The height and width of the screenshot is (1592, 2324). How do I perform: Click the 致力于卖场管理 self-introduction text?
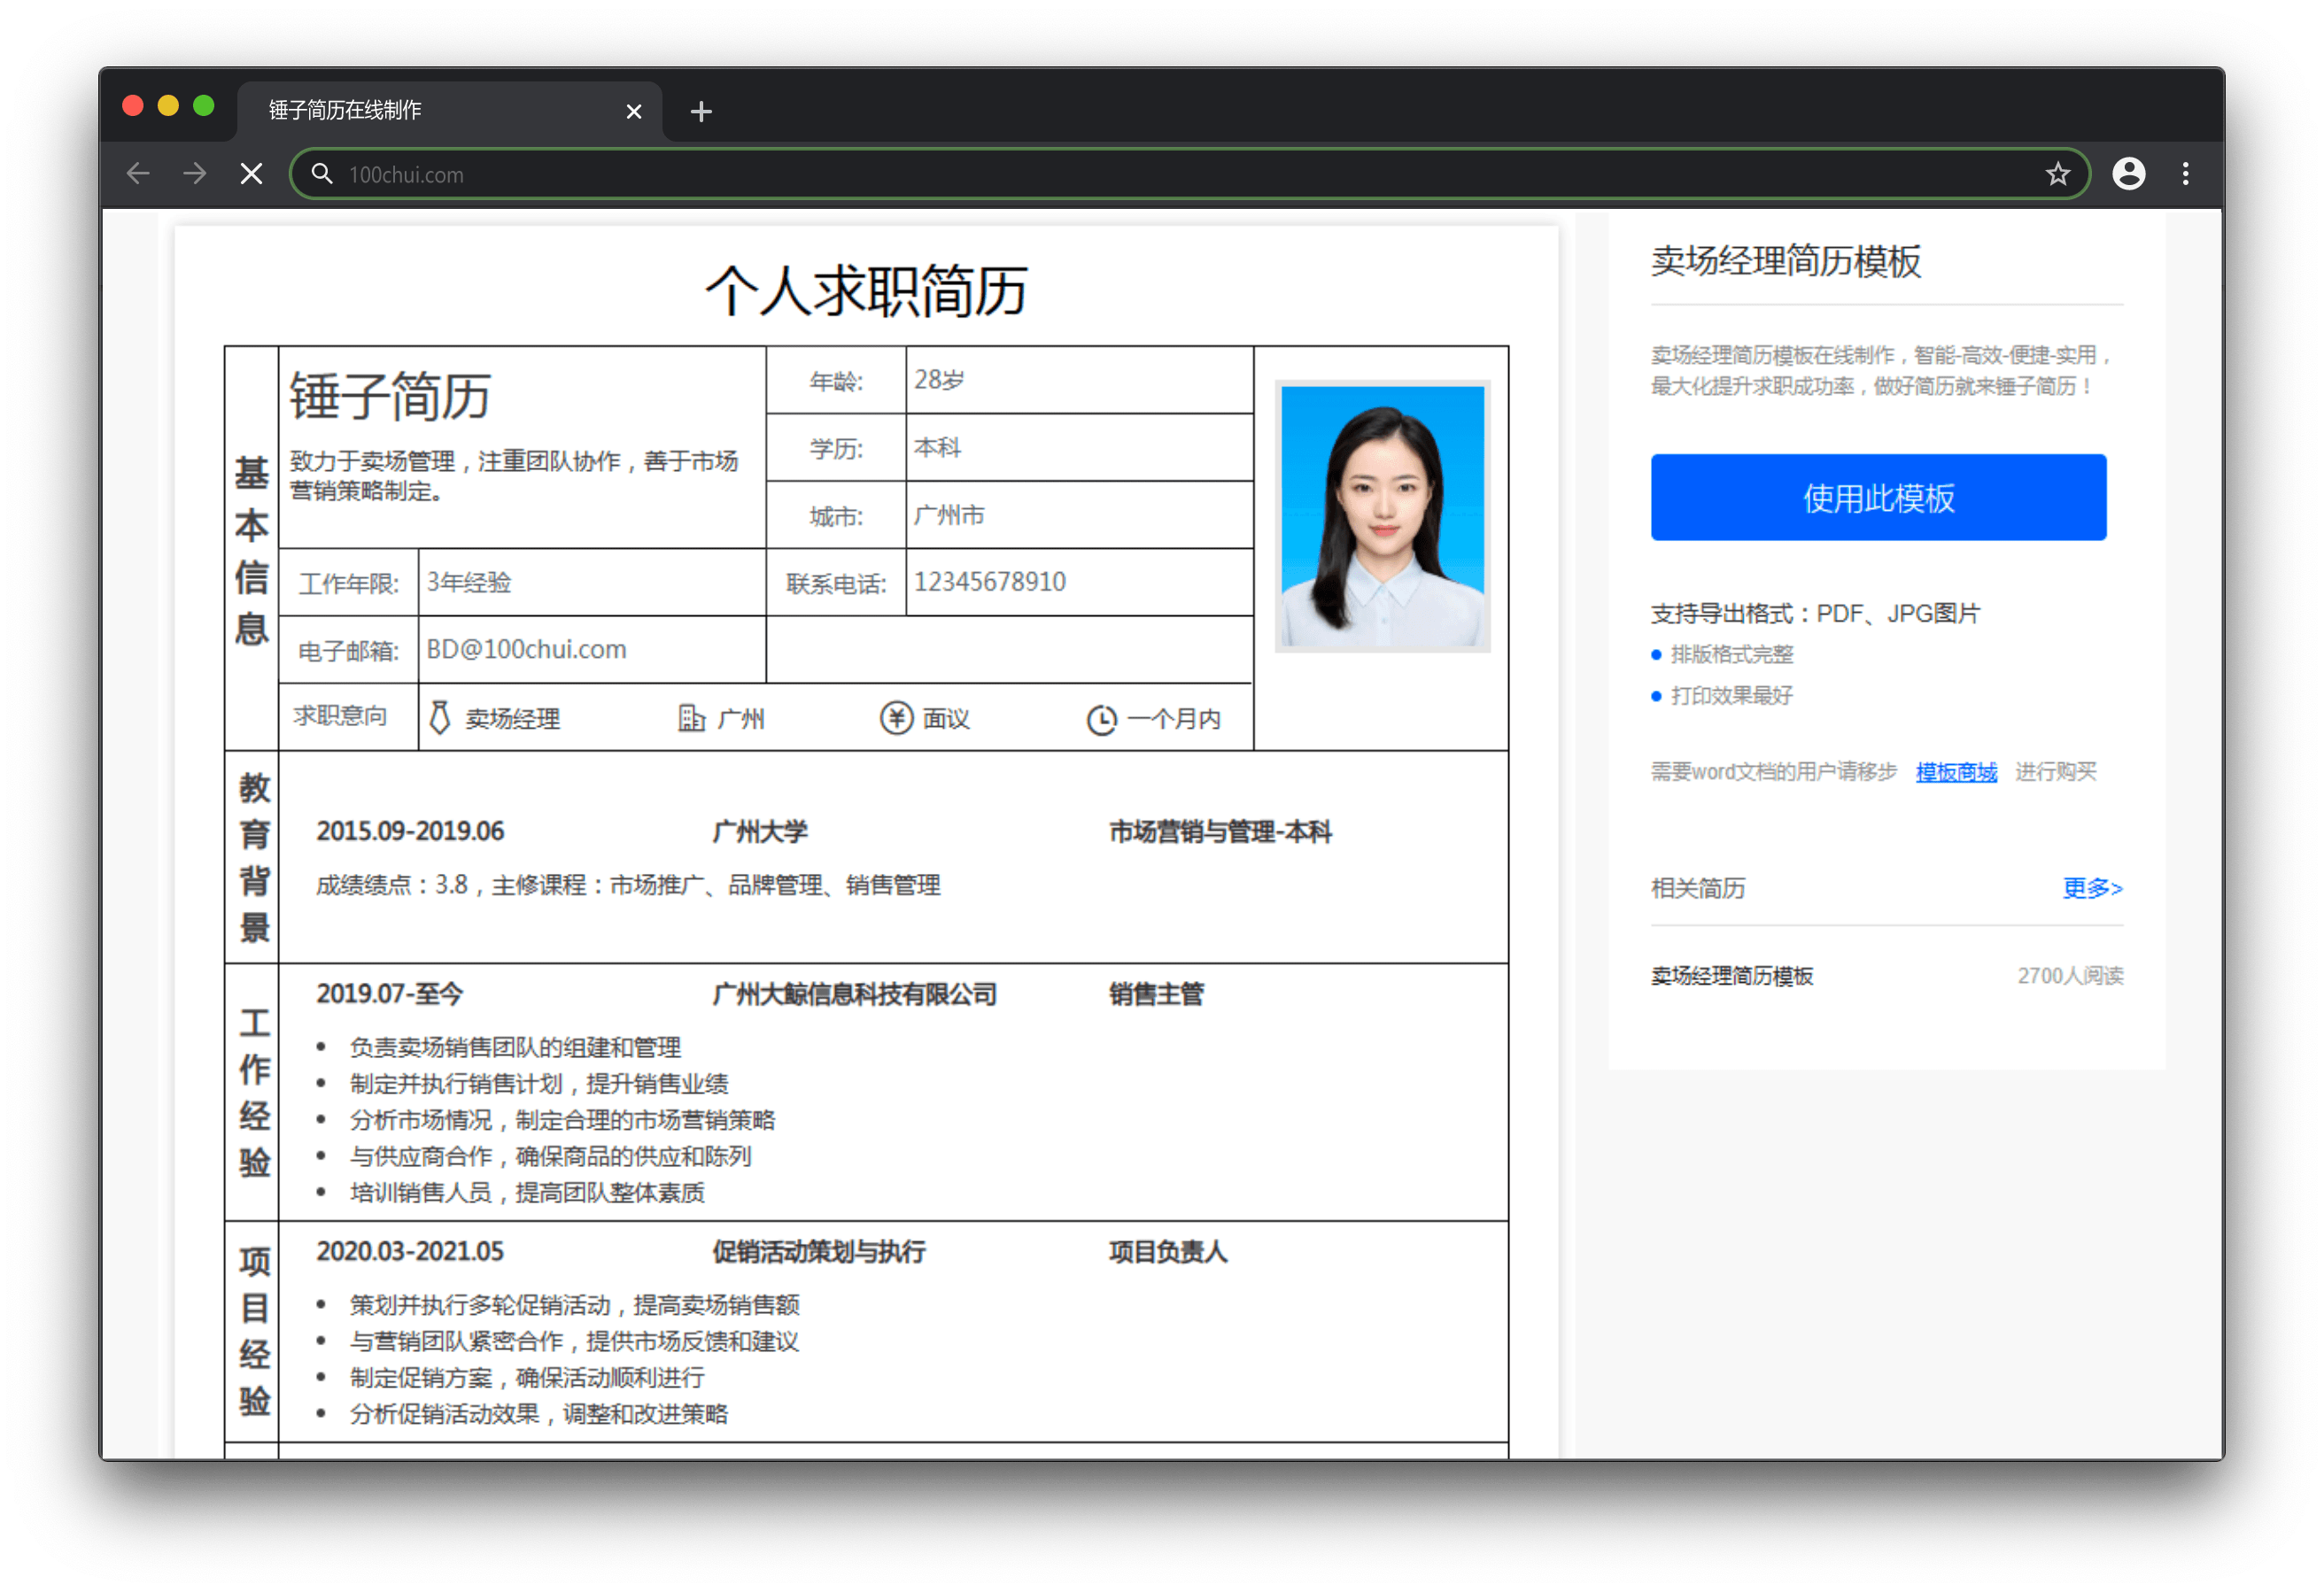514,475
